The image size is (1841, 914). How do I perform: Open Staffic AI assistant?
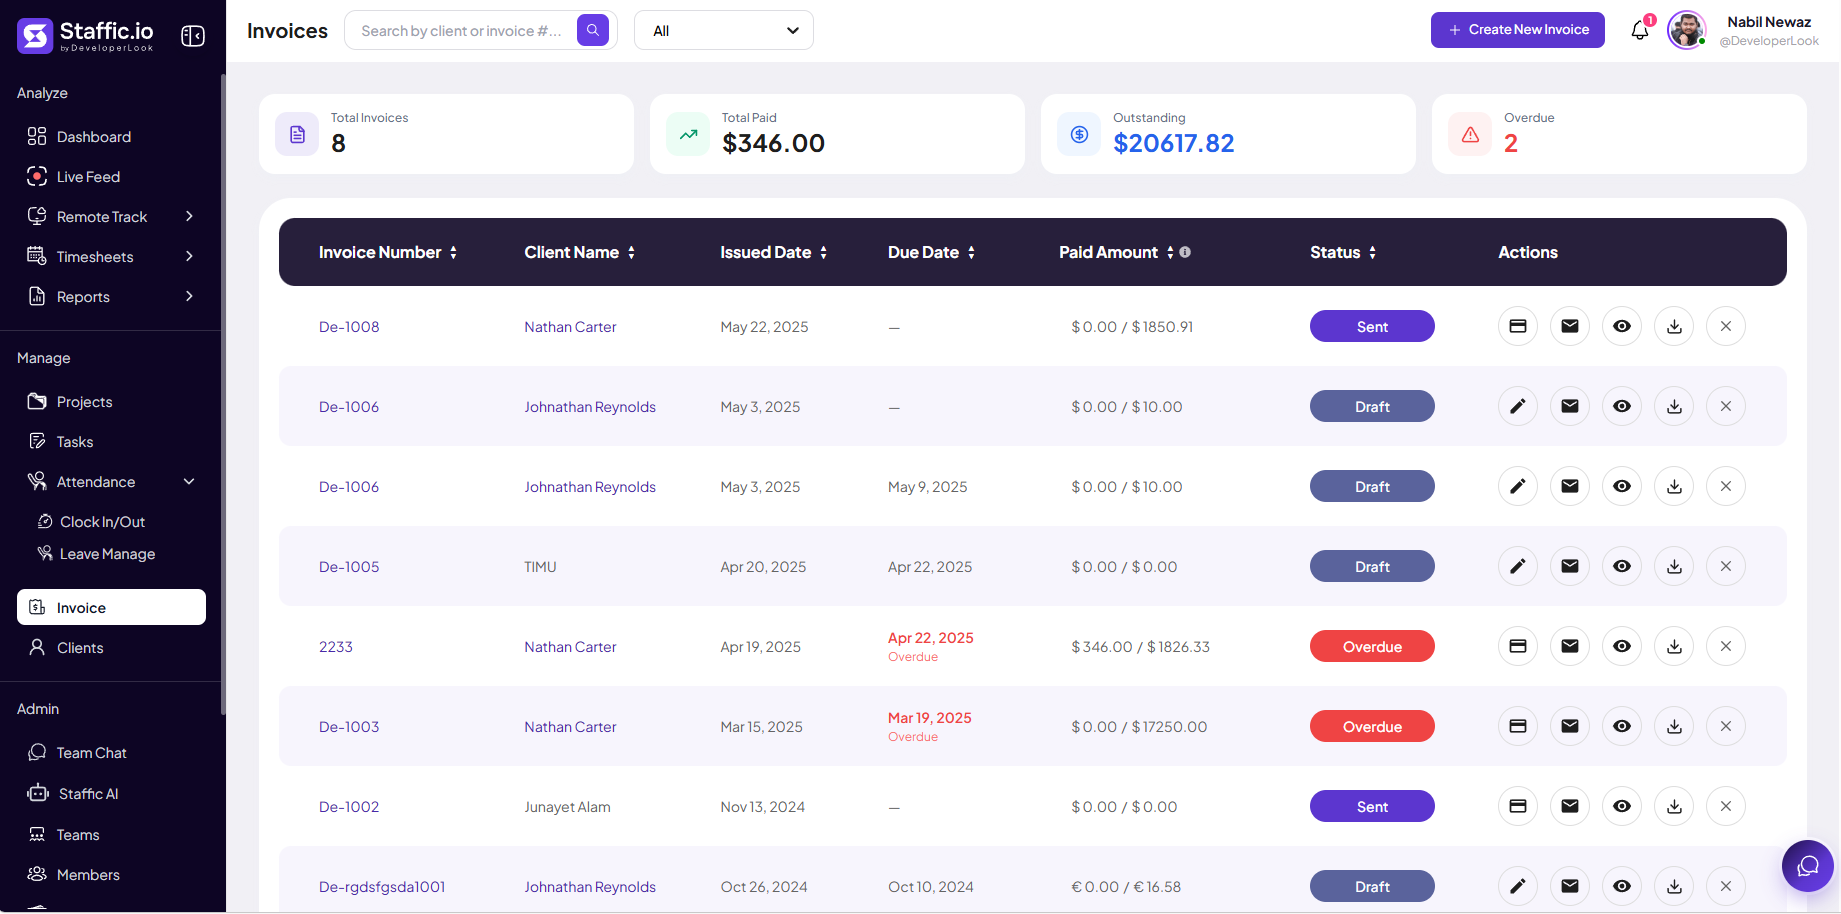(88, 793)
